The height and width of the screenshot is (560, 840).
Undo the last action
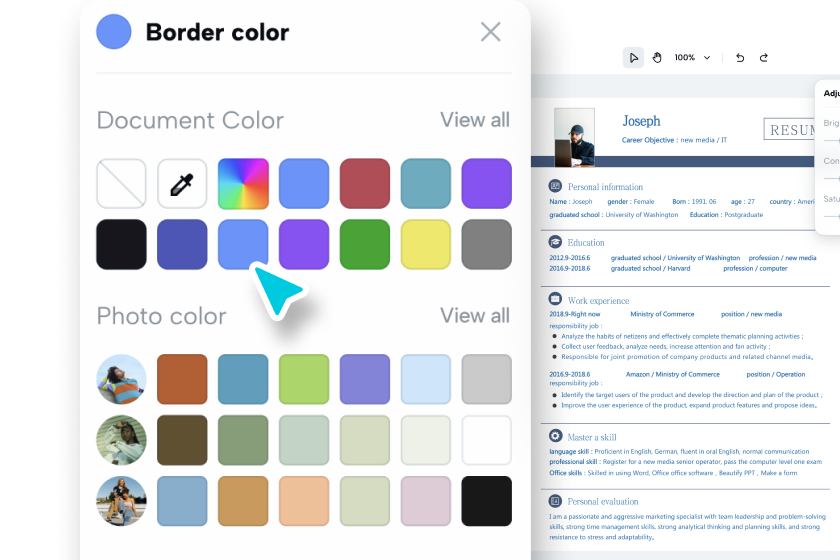[740, 57]
